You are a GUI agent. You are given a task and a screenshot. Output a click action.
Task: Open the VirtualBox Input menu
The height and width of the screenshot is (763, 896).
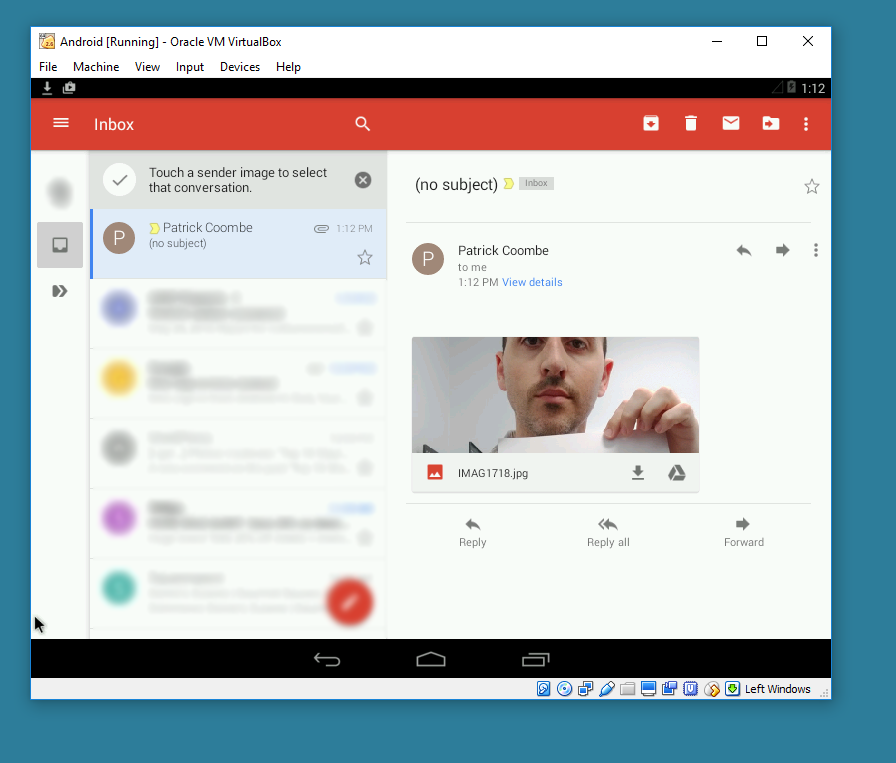pyautogui.click(x=190, y=67)
